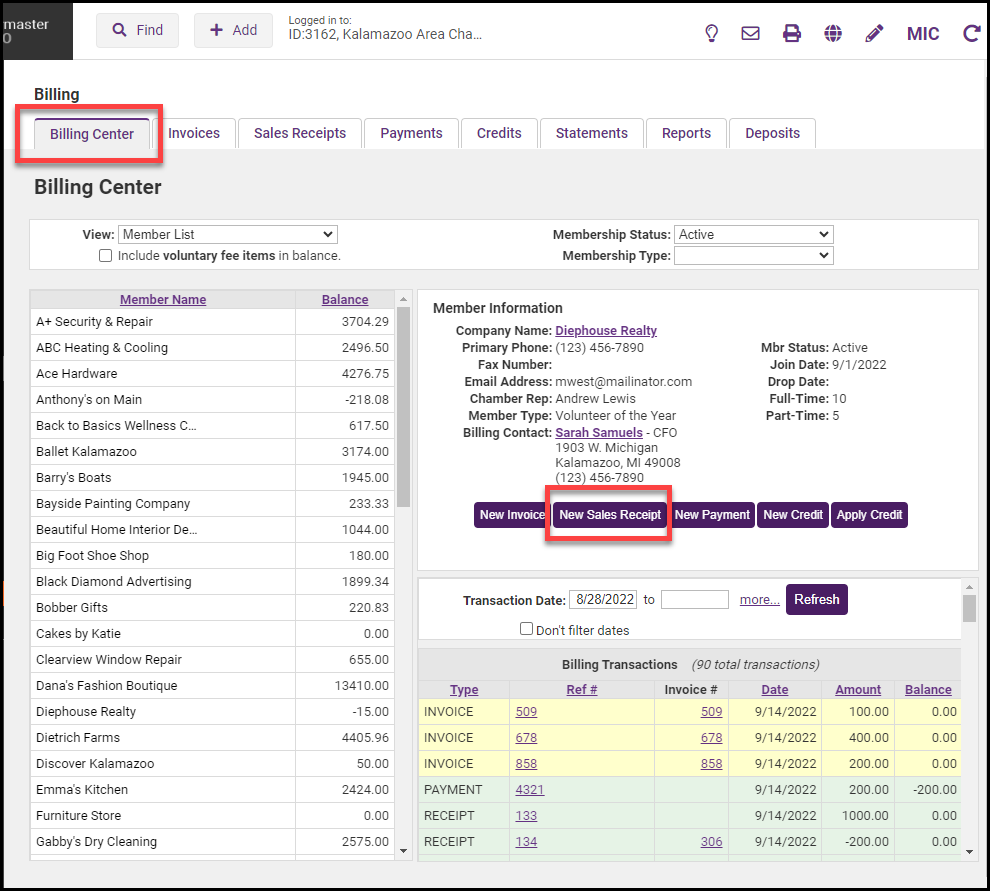Click the pencil edit icon
The height and width of the screenshot is (891, 990).
point(874,33)
